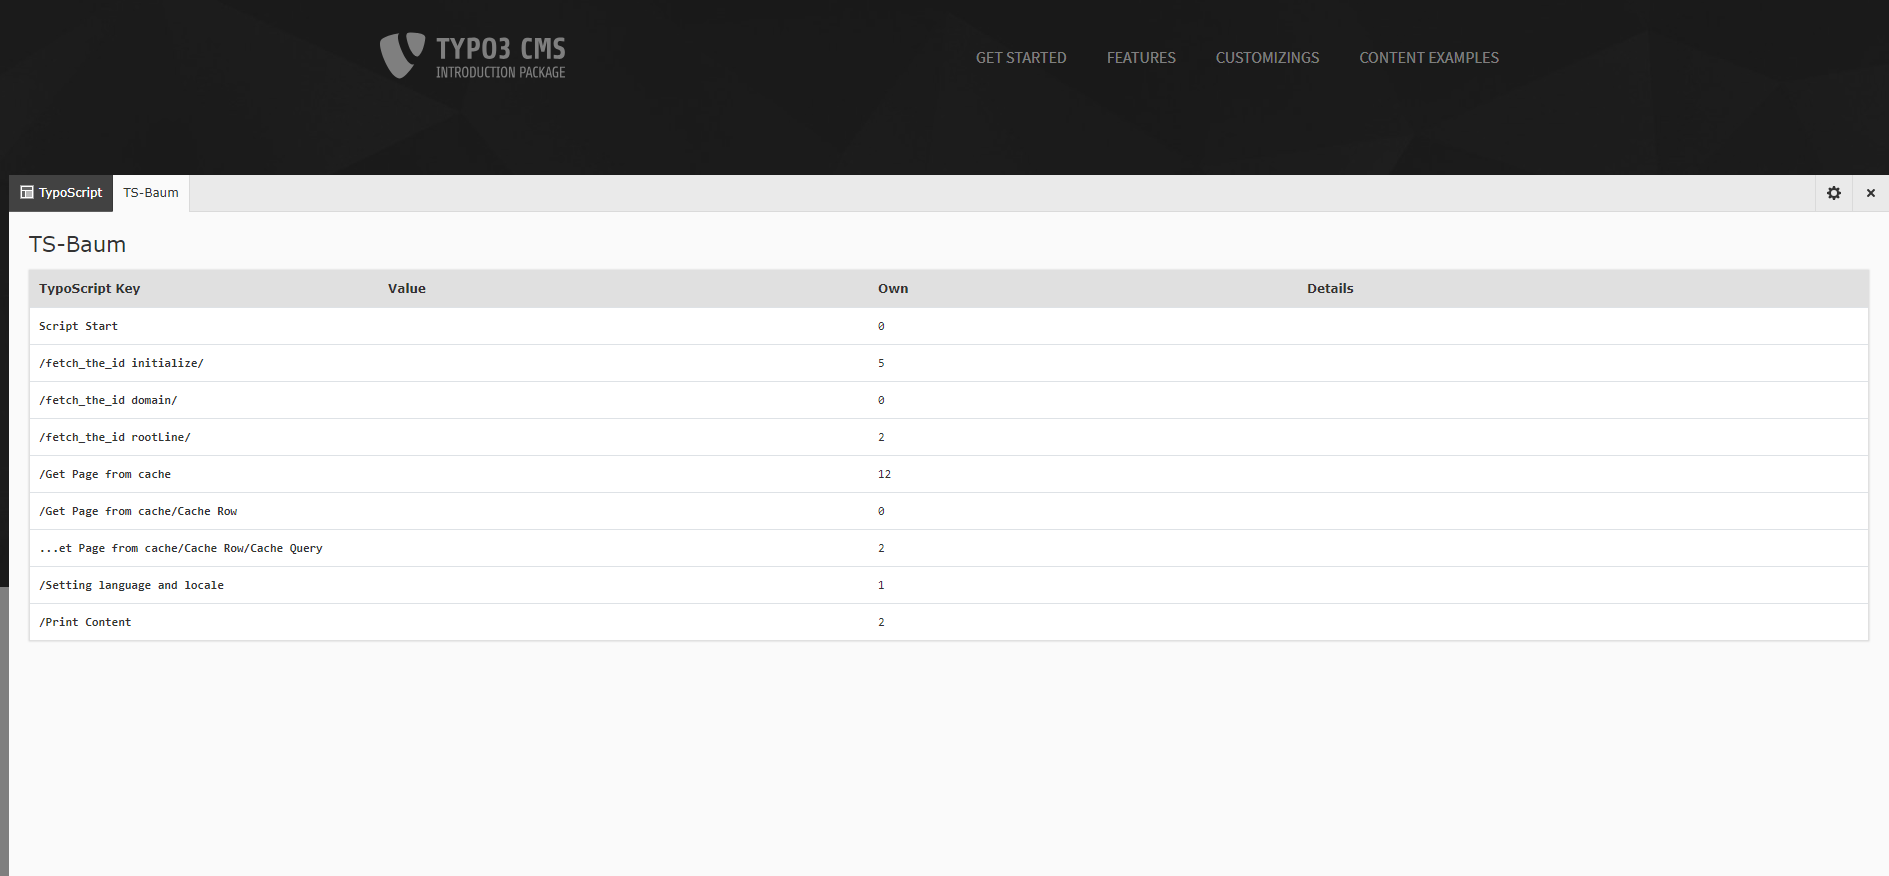
Task: Select the Script Start row
Action: coord(948,326)
